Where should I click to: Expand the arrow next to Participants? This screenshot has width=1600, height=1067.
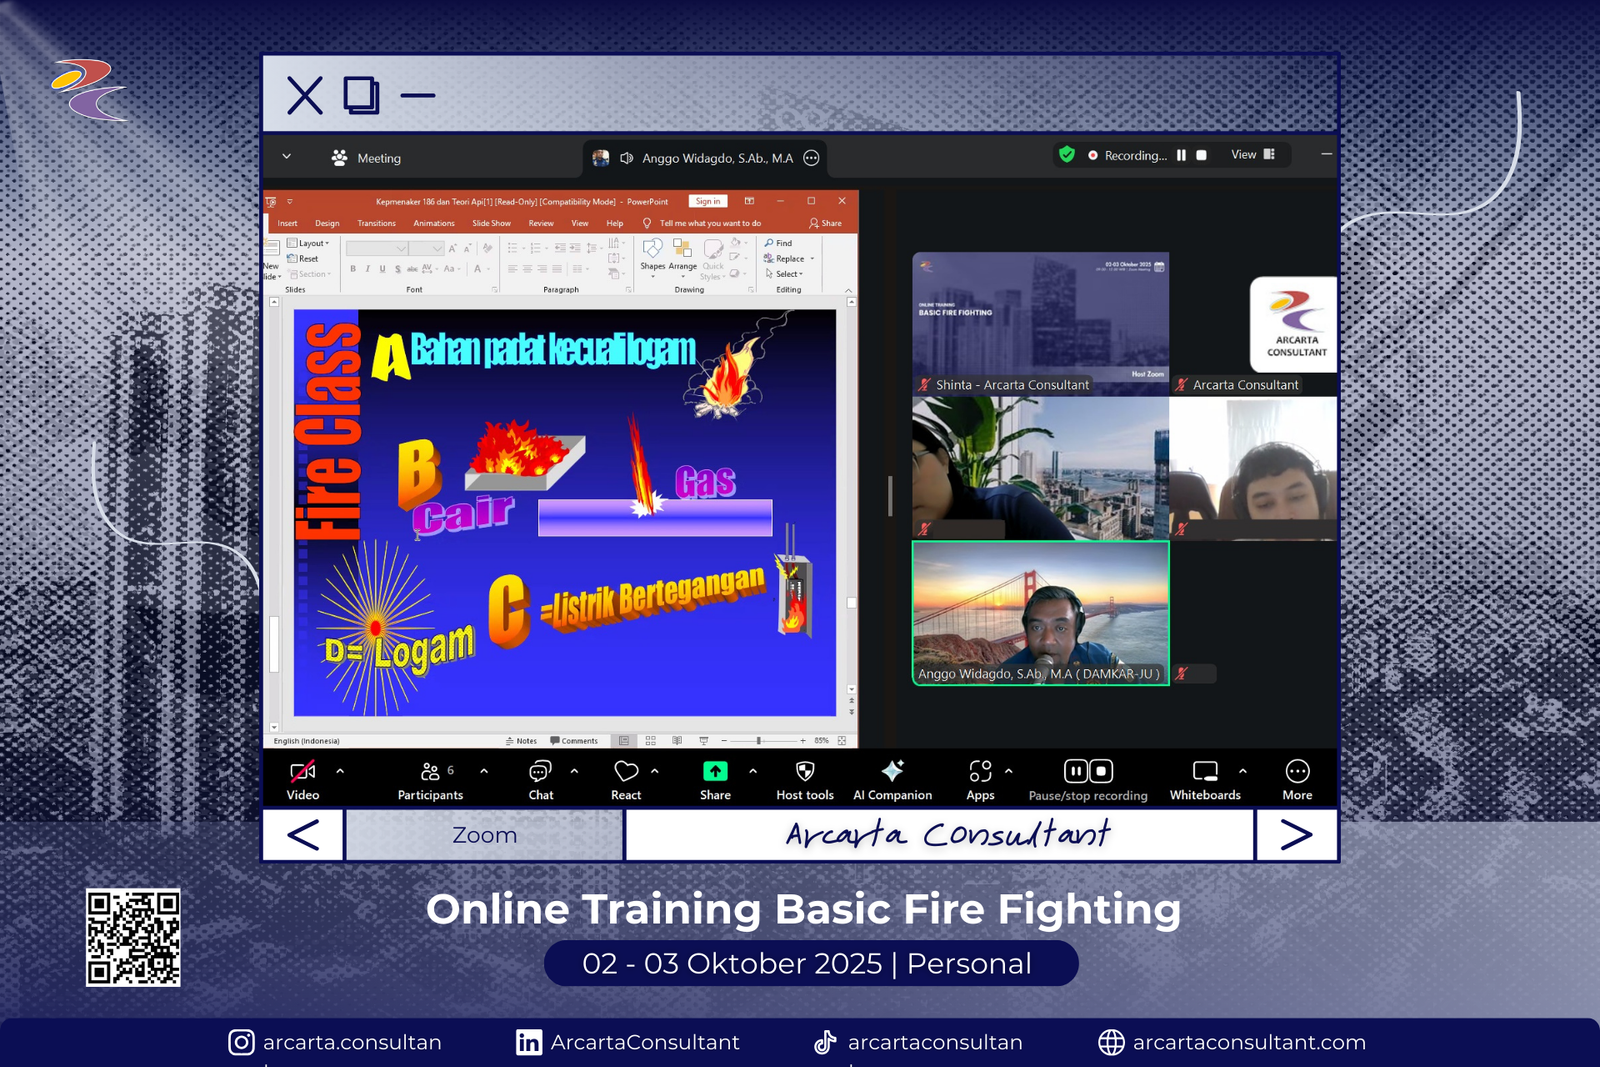(x=484, y=771)
